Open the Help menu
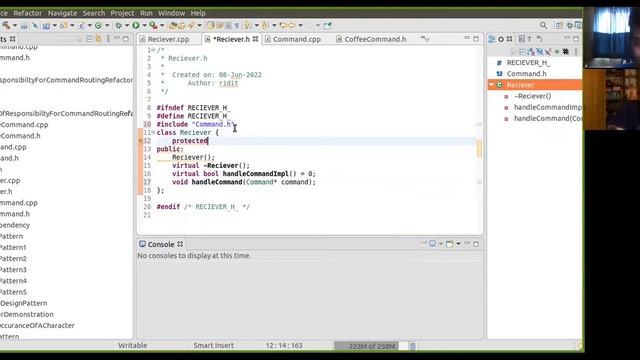This screenshot has width=640, height=360. click(198, 13)
